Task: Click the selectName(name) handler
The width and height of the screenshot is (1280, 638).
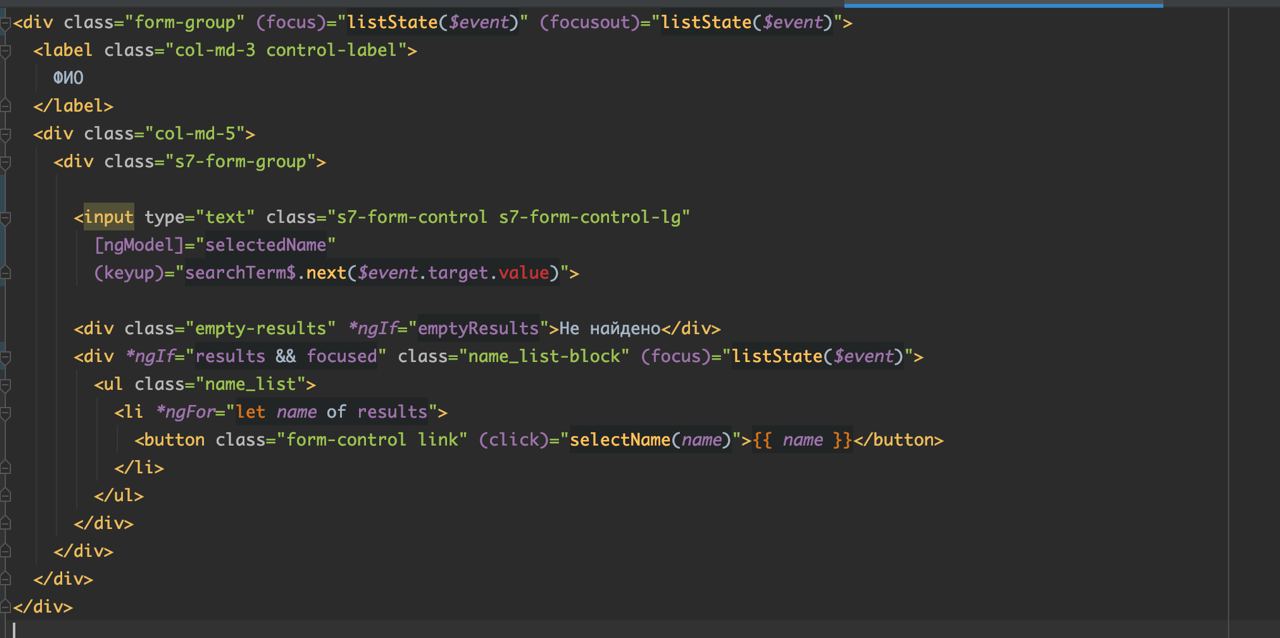Action: (651, 440)
